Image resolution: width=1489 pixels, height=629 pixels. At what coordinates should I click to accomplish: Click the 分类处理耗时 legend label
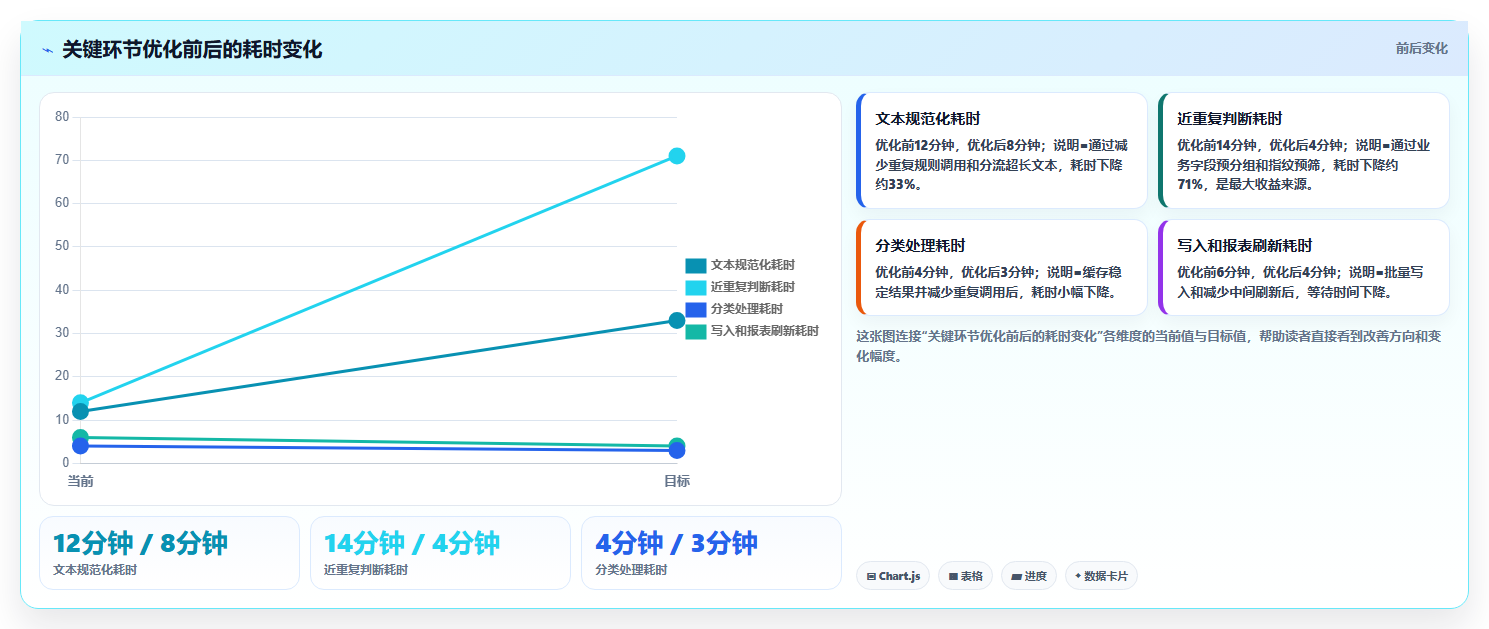point(747,309)
